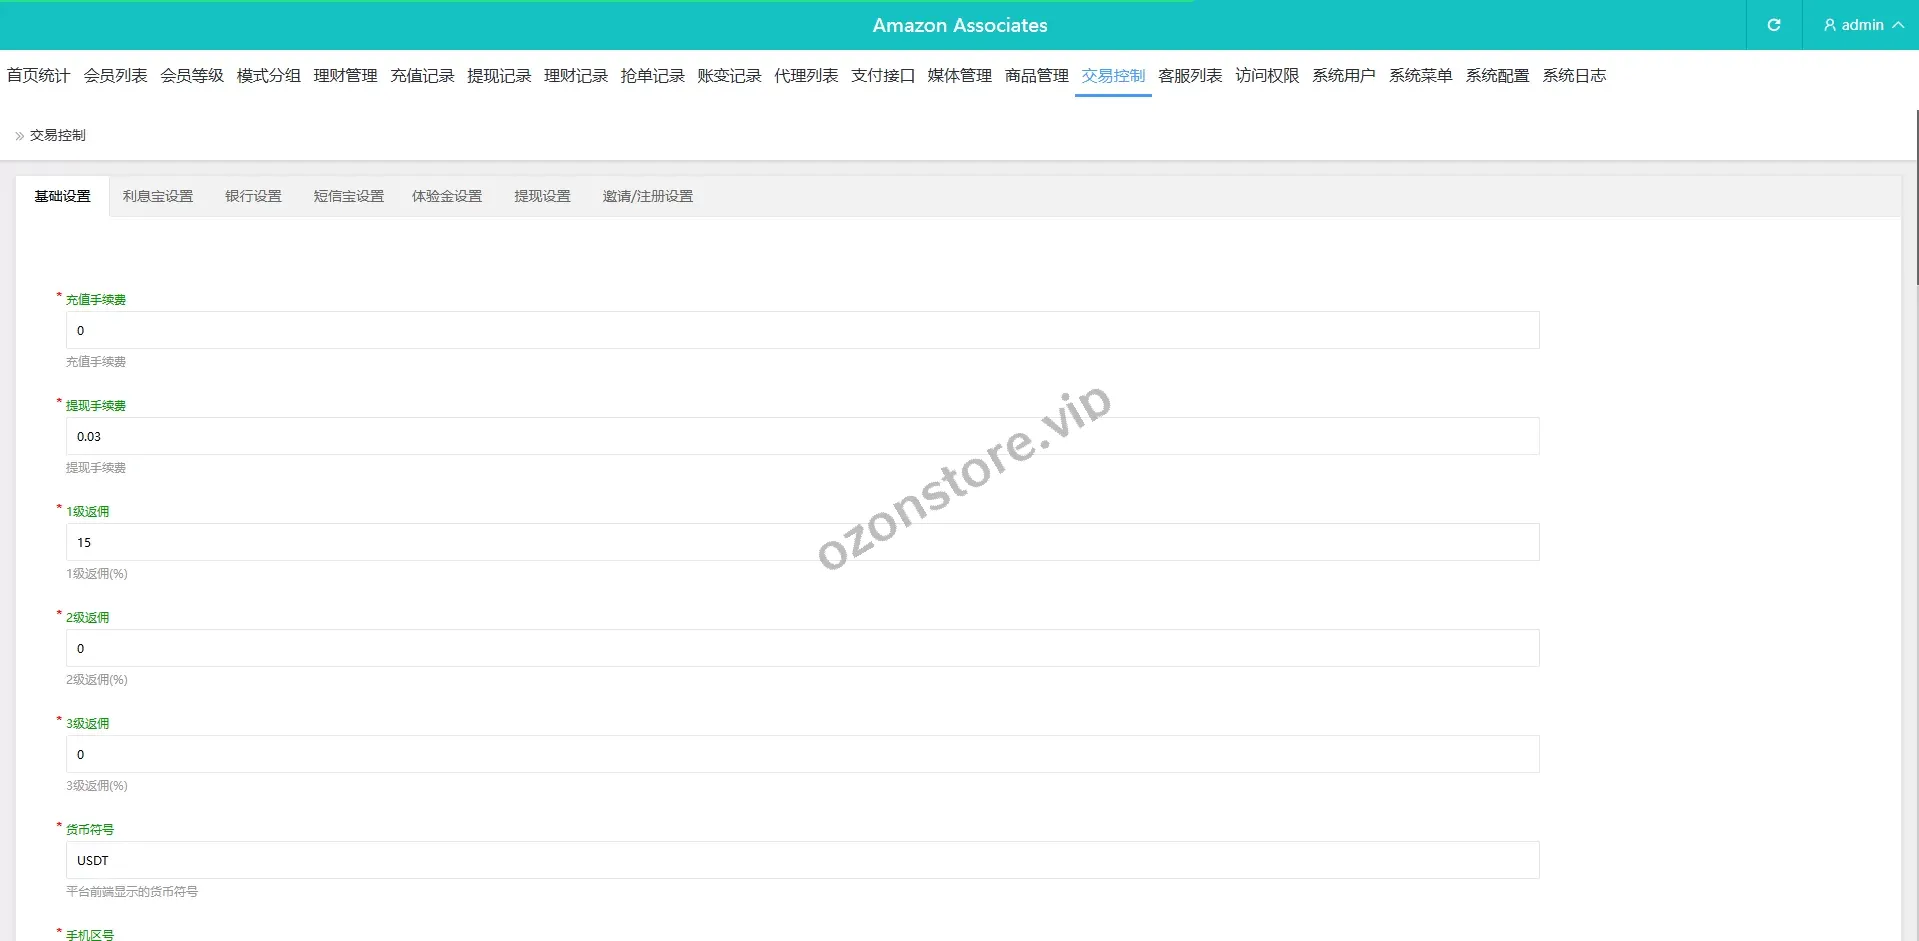
Task: Focus the 提现手续费 field showing 0.03
Action: (802, 437)
